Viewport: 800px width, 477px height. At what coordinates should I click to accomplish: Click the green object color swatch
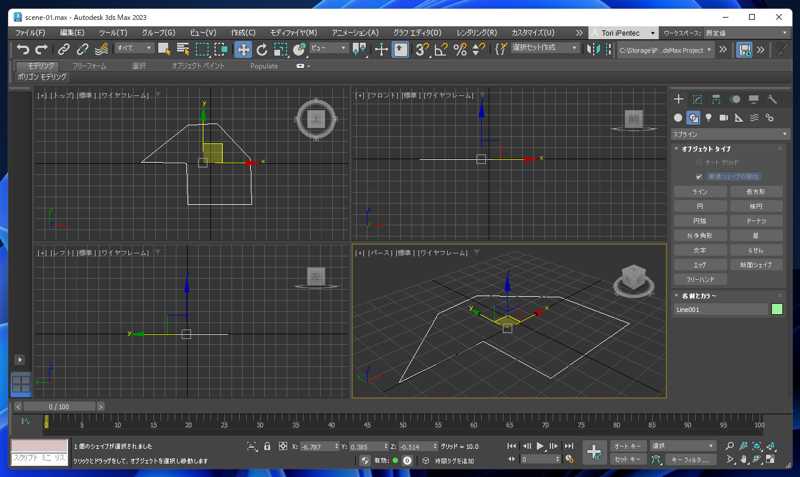click(x=777, y=309)
